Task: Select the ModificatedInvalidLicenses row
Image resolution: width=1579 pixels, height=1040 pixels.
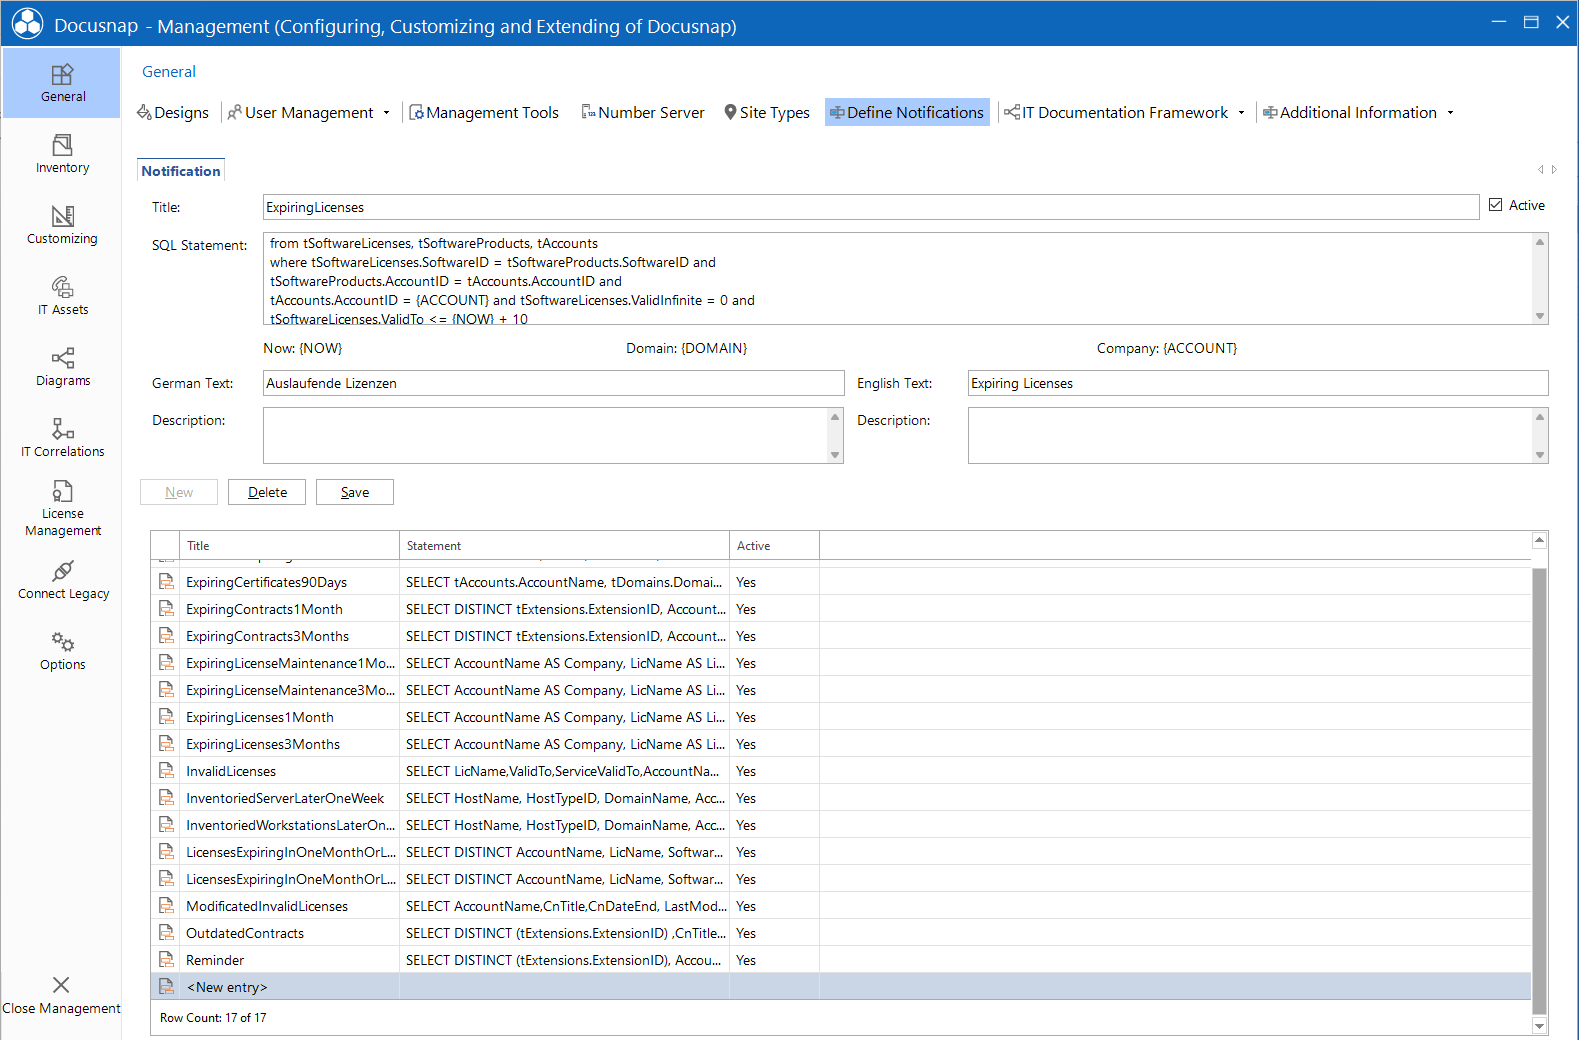Action: (x=841, y=906)
